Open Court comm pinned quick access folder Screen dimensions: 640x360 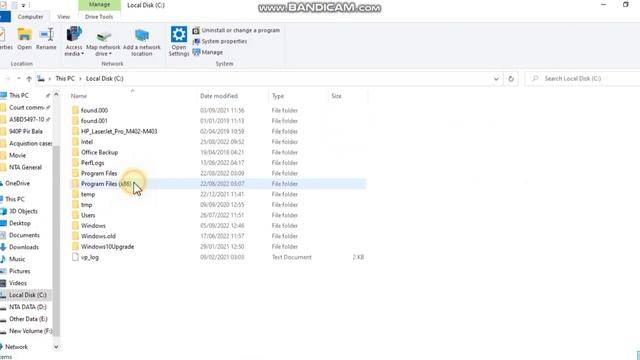[26, 107]
